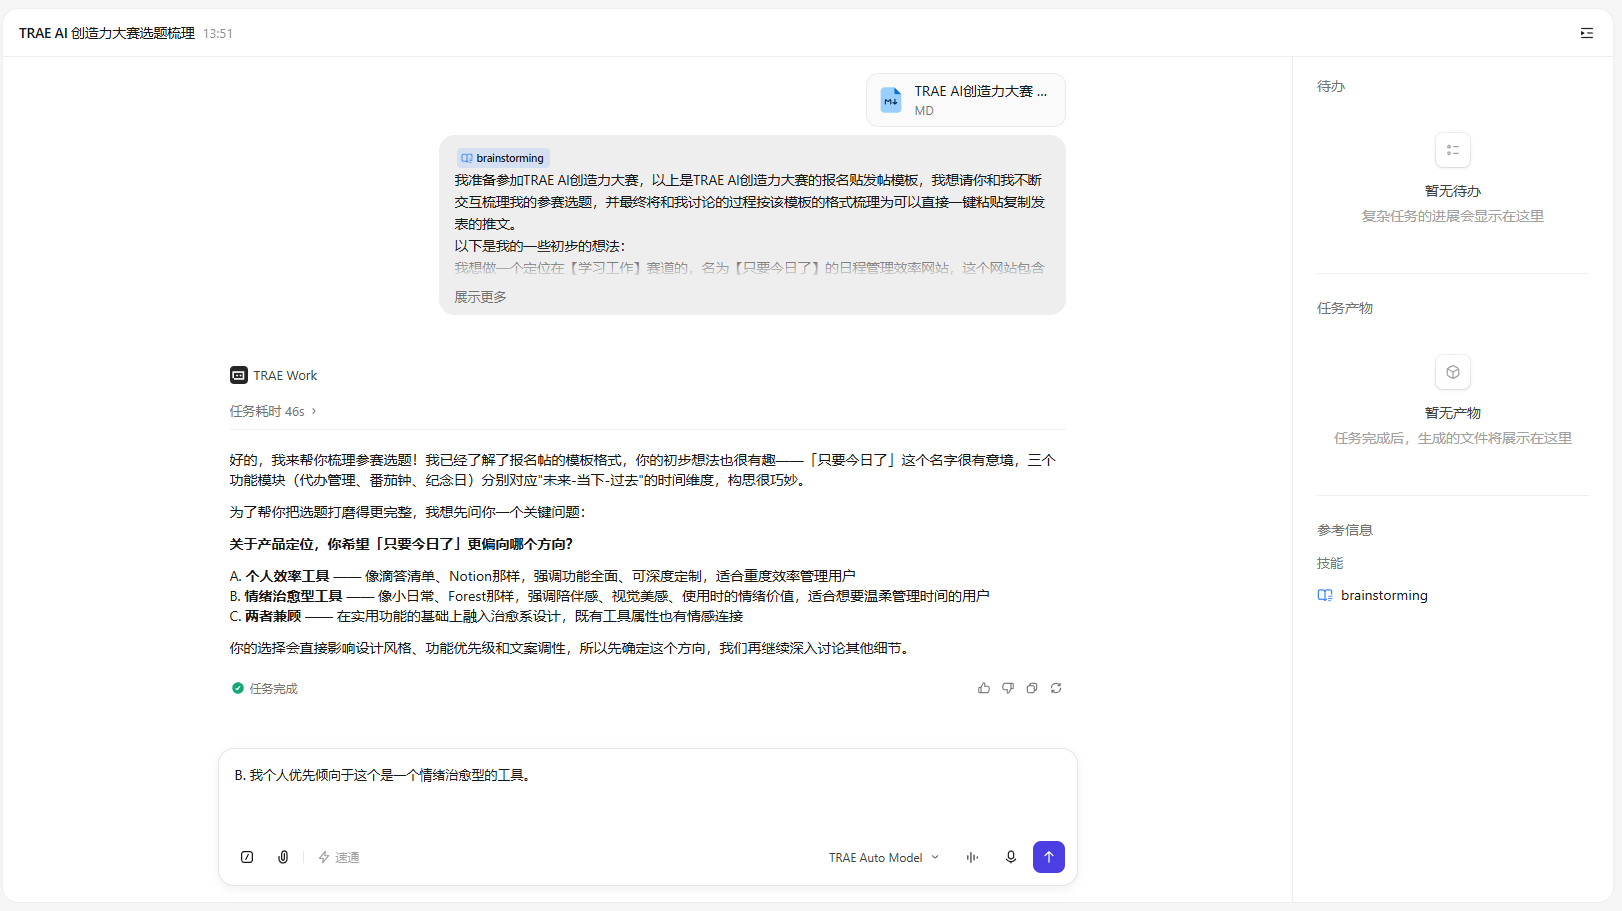Attach a file with paperclip icon
Image resolution: width=1622 pixels, height=911 pixels.
(x=283, y=857)
